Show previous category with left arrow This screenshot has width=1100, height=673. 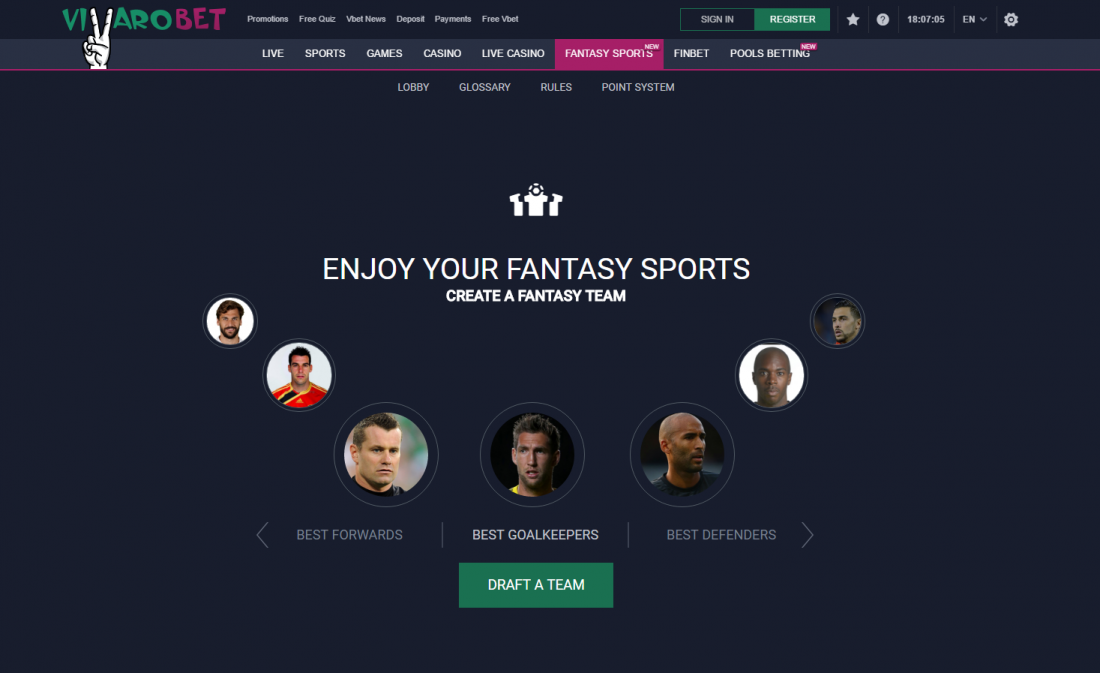pyautogui.click(x=262, y=535)
